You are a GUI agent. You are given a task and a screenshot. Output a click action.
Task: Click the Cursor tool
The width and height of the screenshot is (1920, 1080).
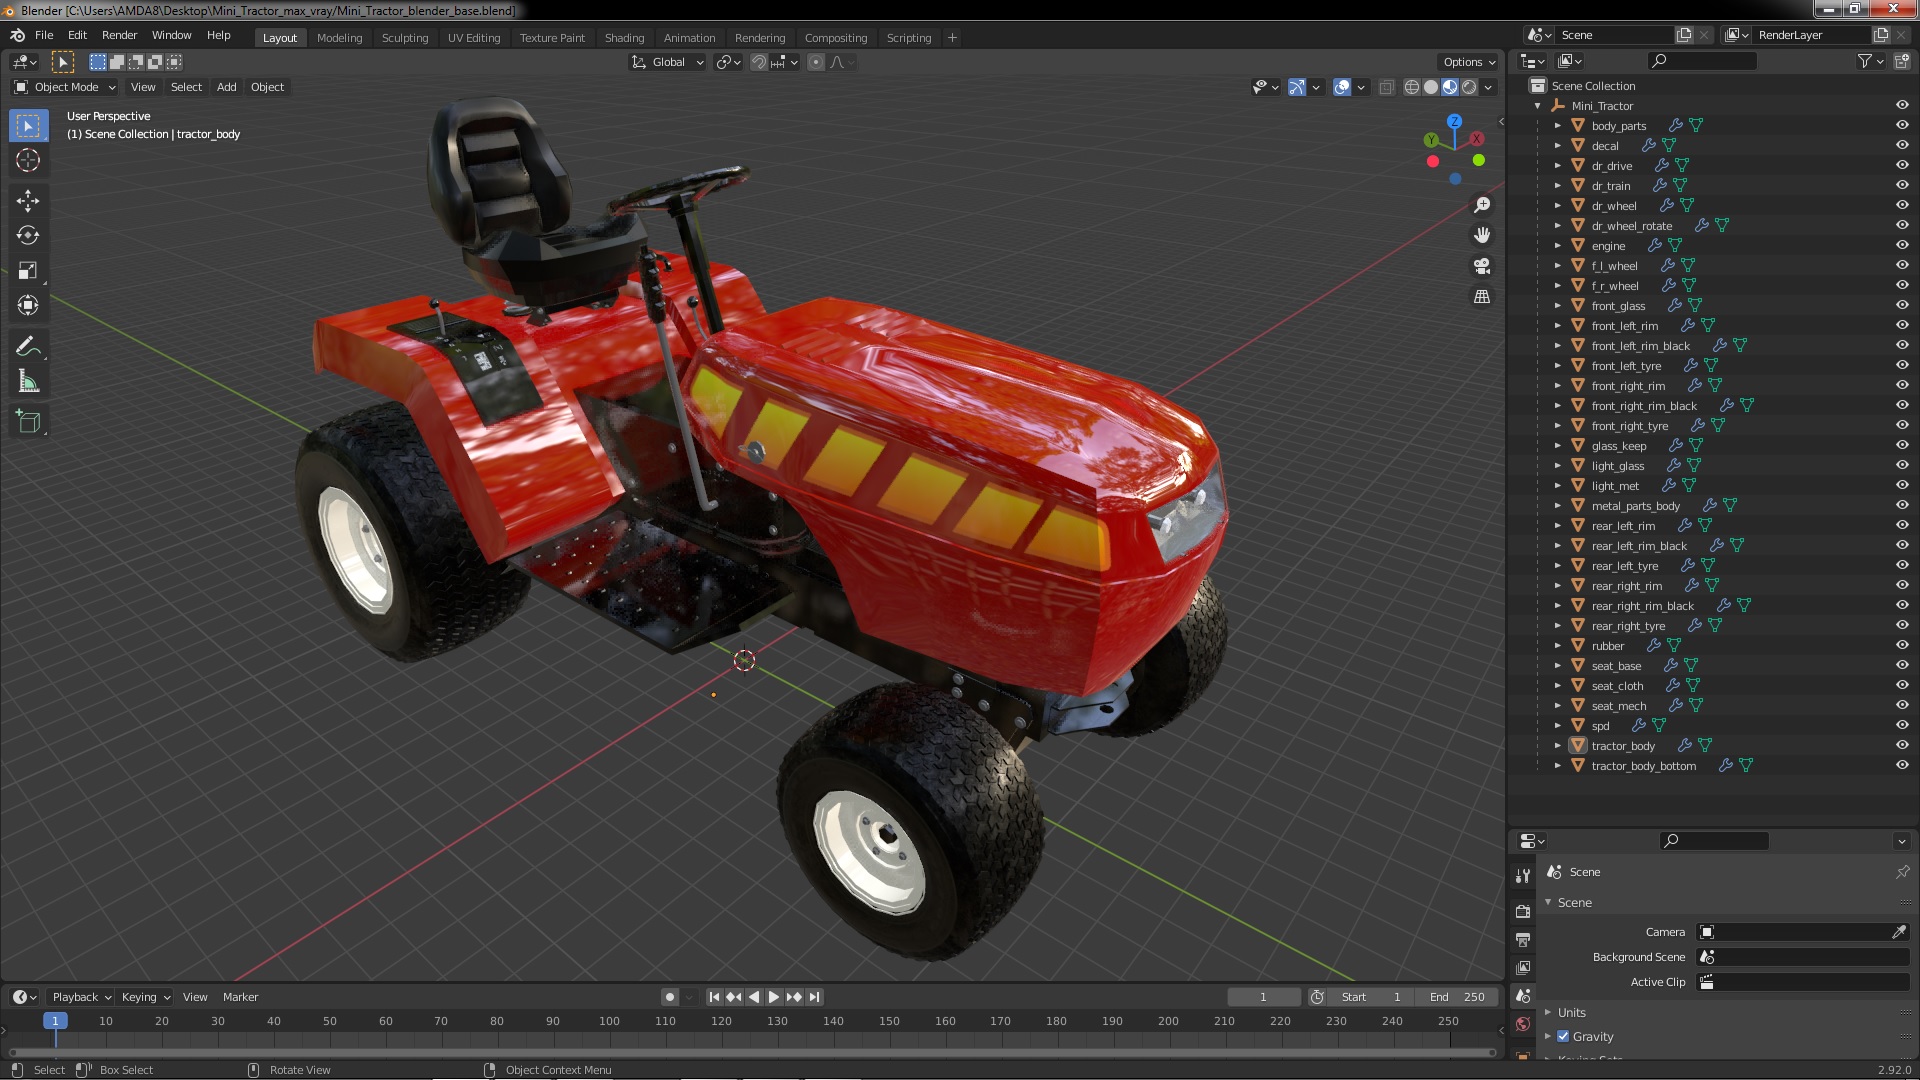28,160
